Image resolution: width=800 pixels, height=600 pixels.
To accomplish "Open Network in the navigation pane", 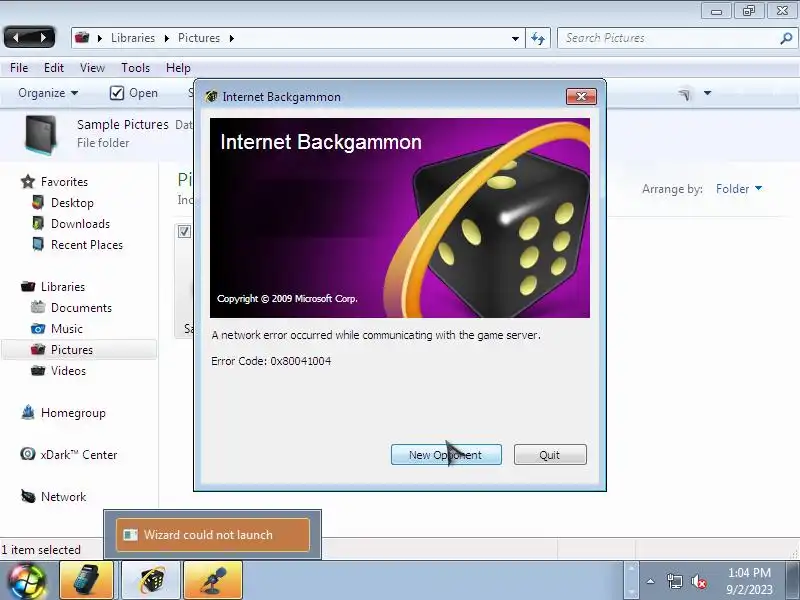I will tap(63, 496).
